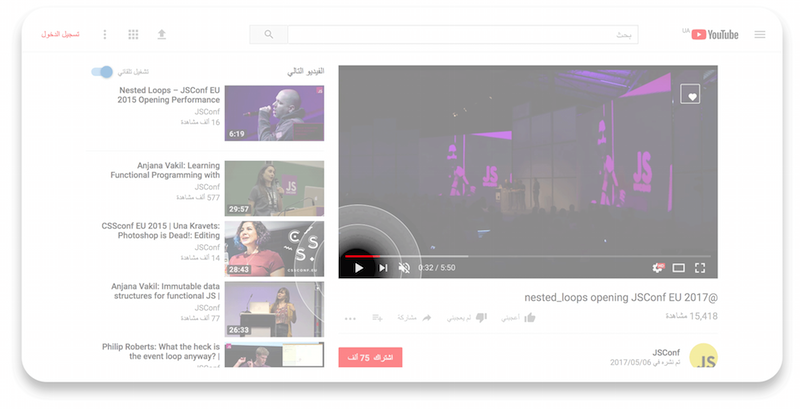This screenshot has width=800, height=409.
Task: Open the upload video icon
Action: [x=162, y=35]
